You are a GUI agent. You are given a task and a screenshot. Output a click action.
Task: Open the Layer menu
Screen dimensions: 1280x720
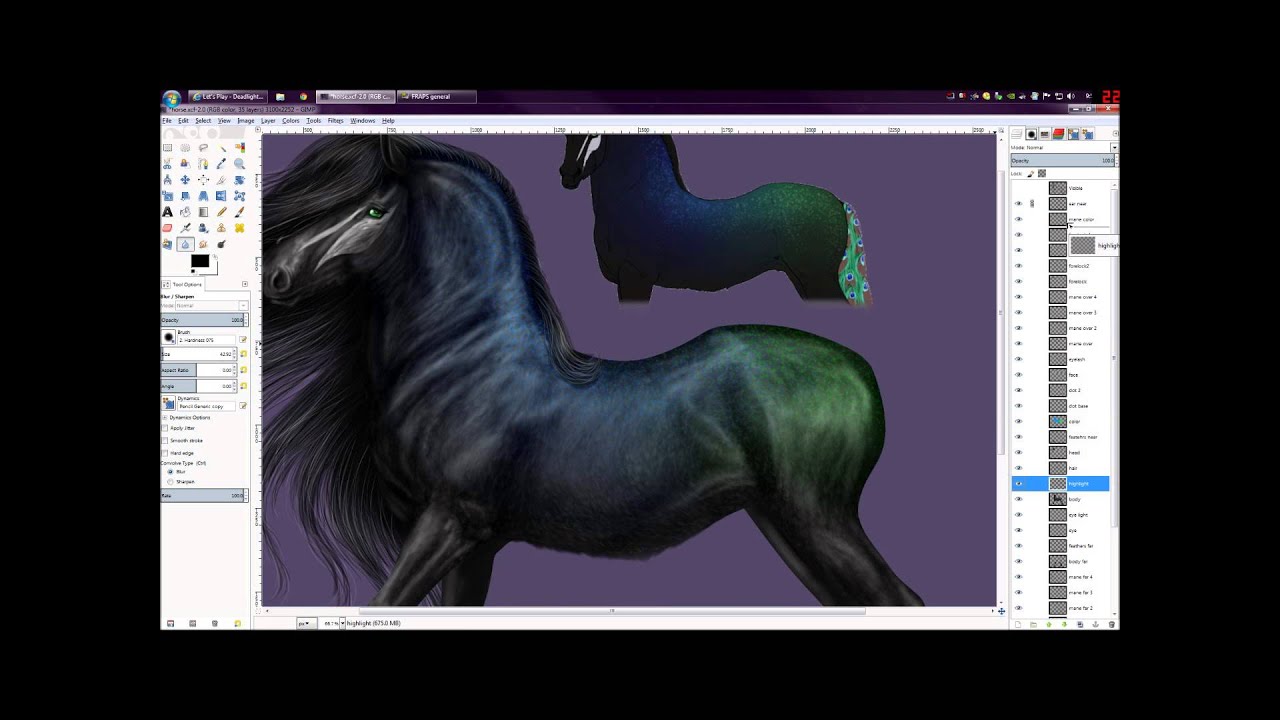coord(268,120)
